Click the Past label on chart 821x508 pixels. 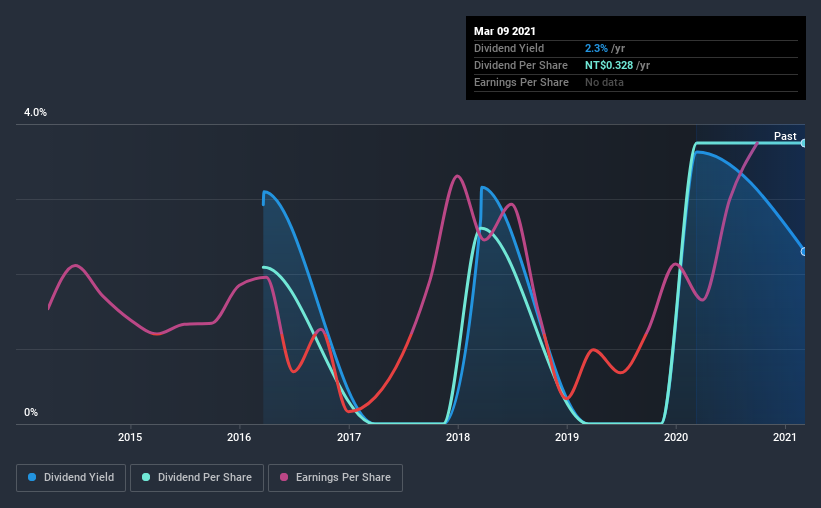785,136
